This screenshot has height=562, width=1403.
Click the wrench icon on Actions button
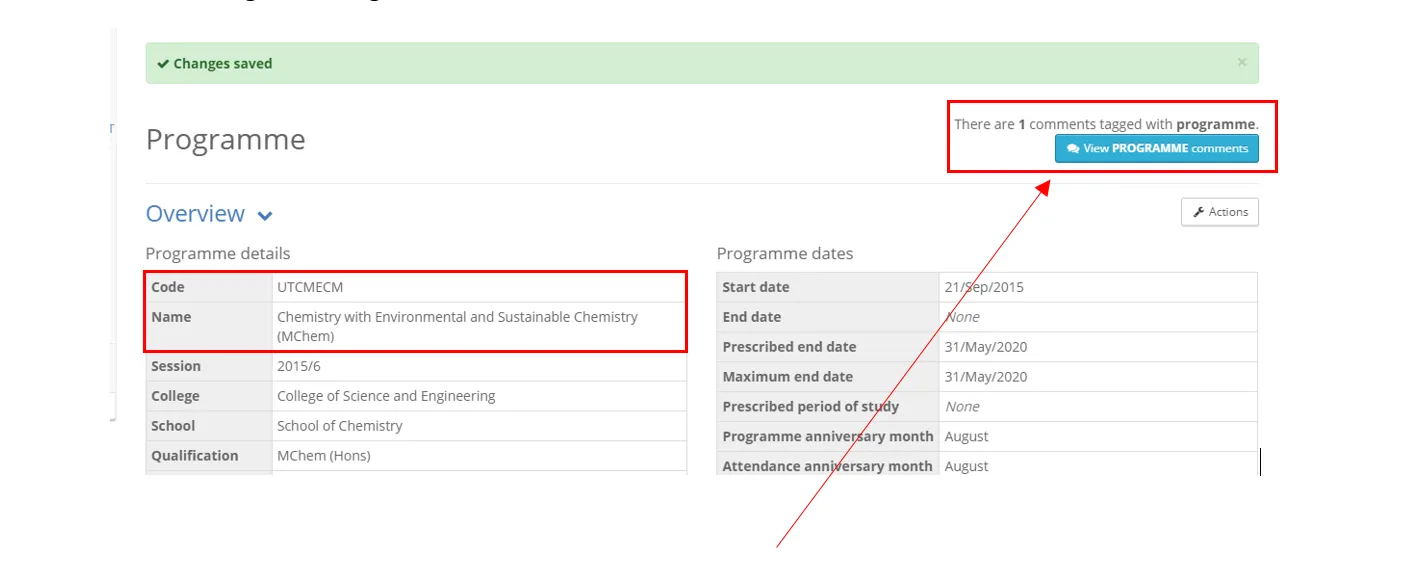click(1198, 212)
